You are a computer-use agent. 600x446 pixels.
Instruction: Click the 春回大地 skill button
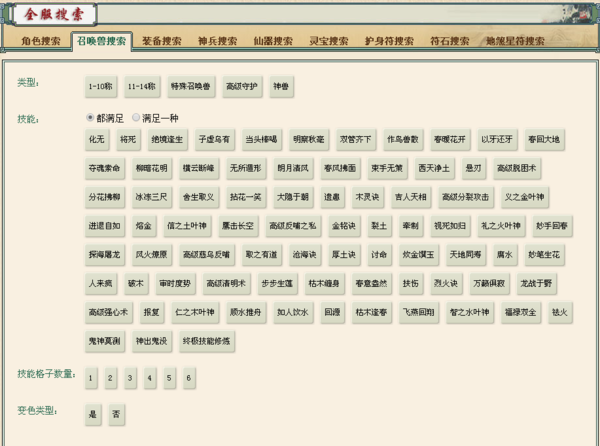click(x=544, y=139)
